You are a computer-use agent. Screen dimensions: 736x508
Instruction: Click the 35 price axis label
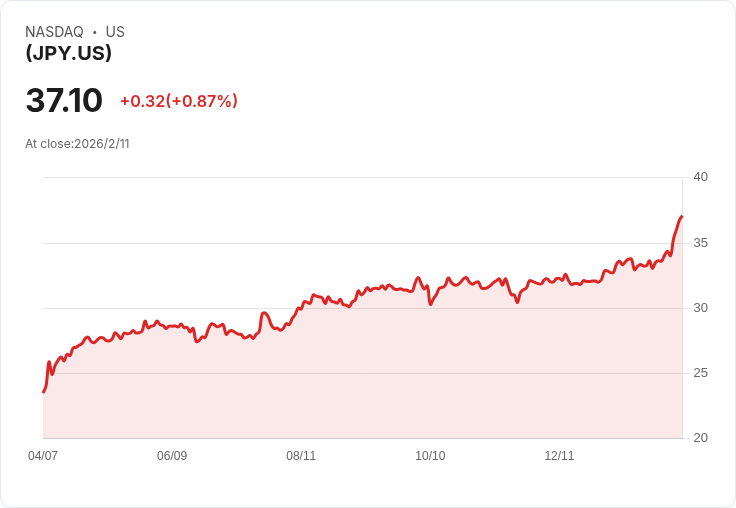700,243
